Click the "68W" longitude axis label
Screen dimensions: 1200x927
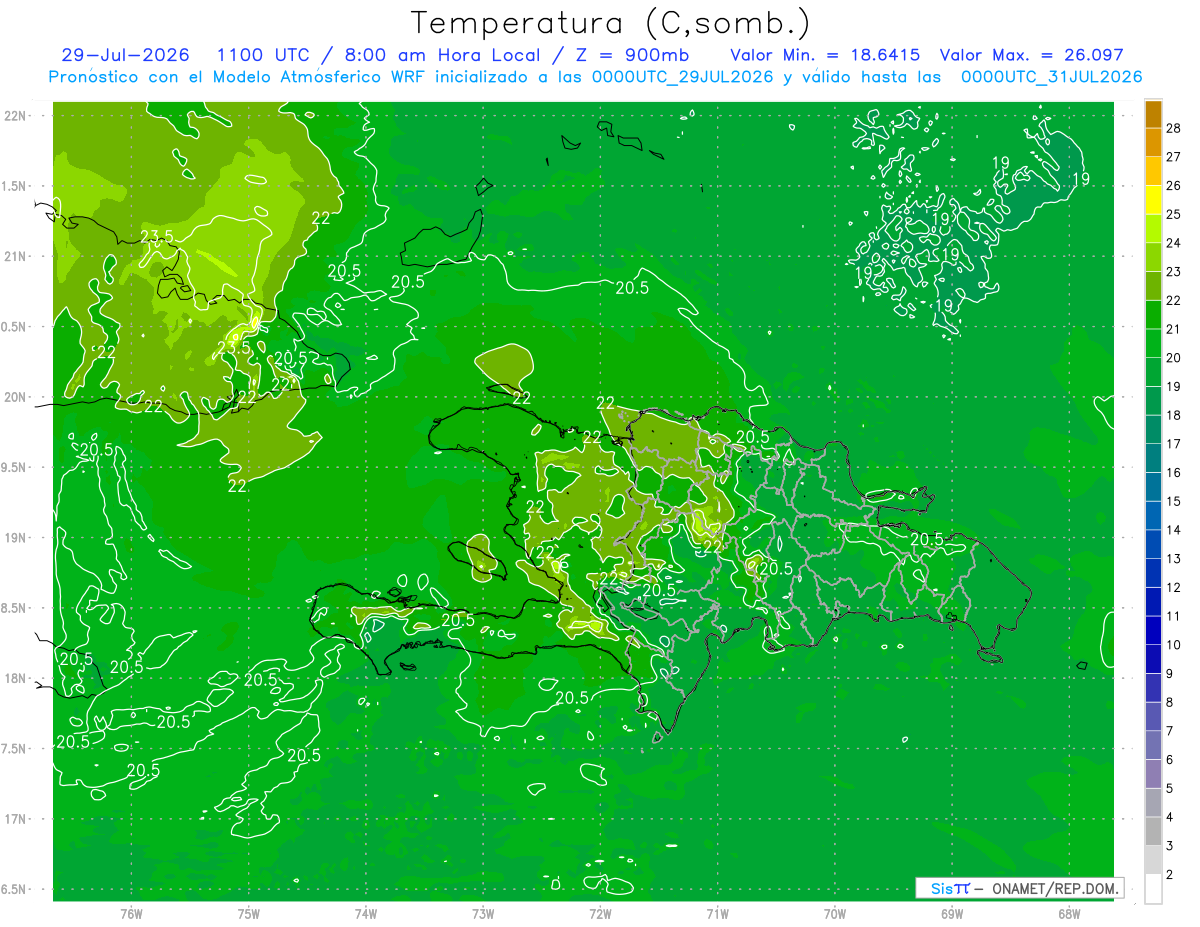(1069, 915)
